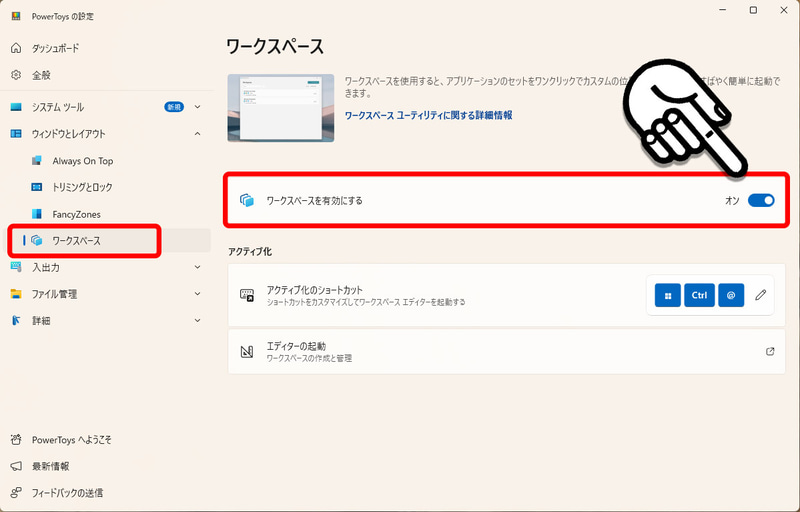
Task: Click the Always On Top icon
Action: (37, 161)
